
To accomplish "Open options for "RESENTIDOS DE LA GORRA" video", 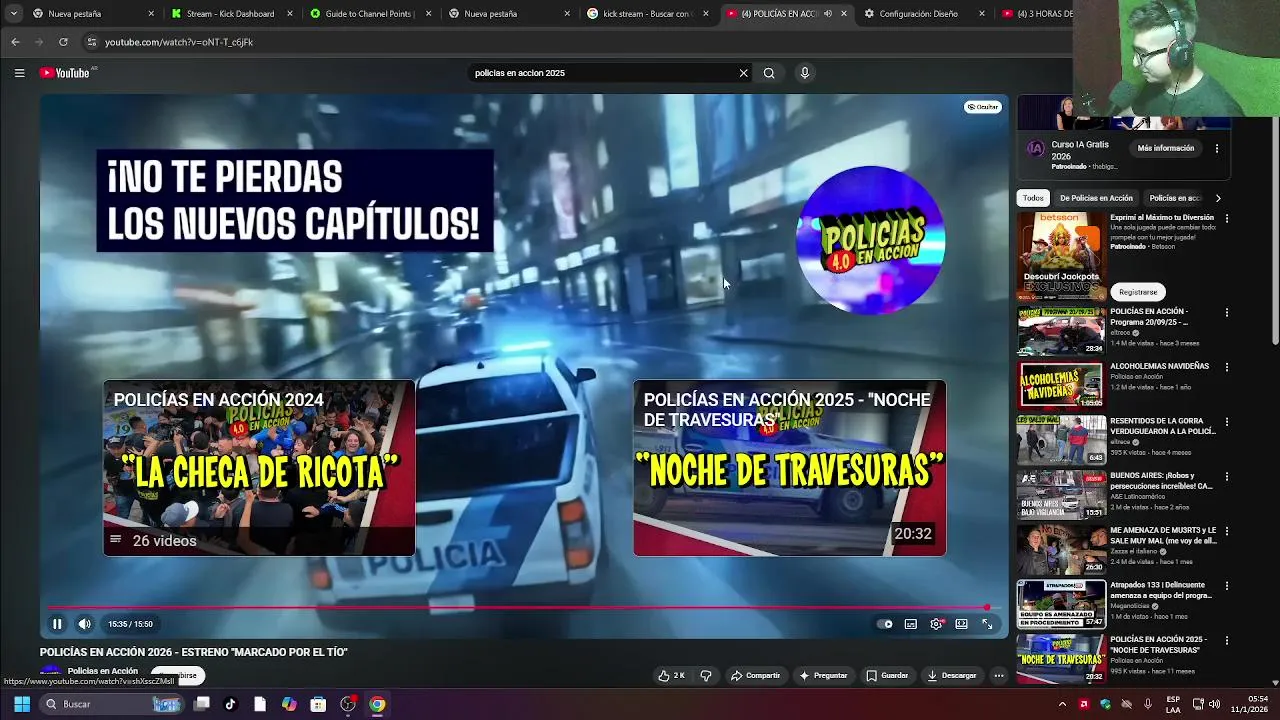I will point(1227,422).
